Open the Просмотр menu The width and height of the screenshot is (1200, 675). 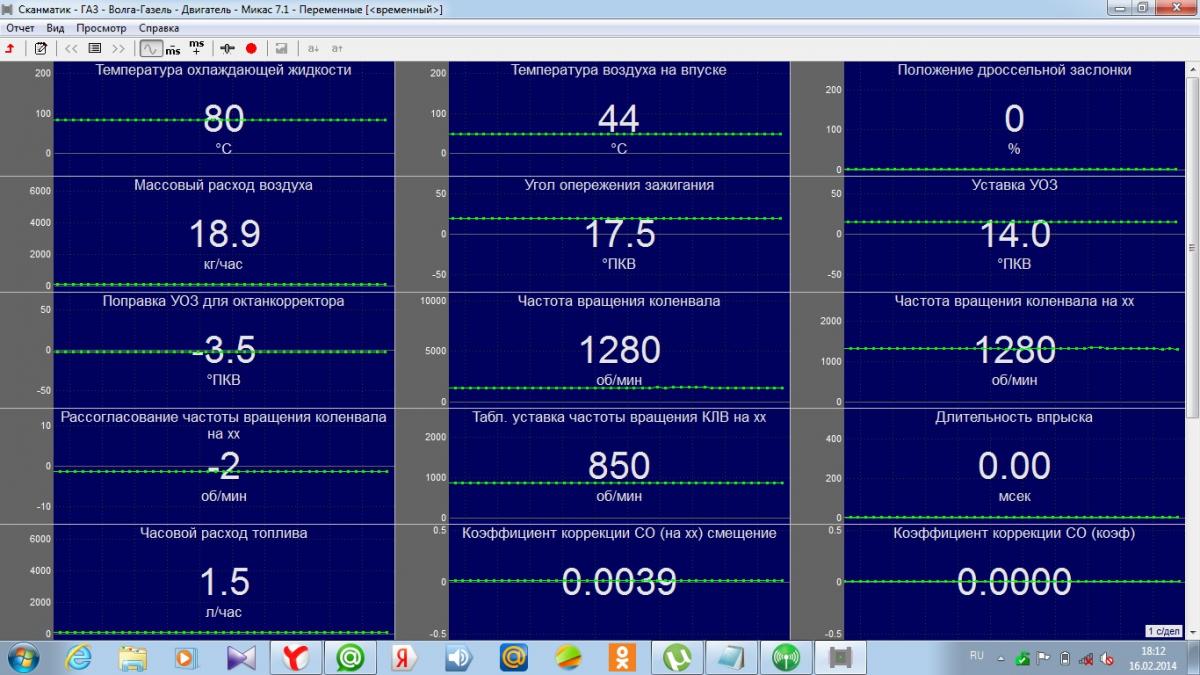pos(101,28)
